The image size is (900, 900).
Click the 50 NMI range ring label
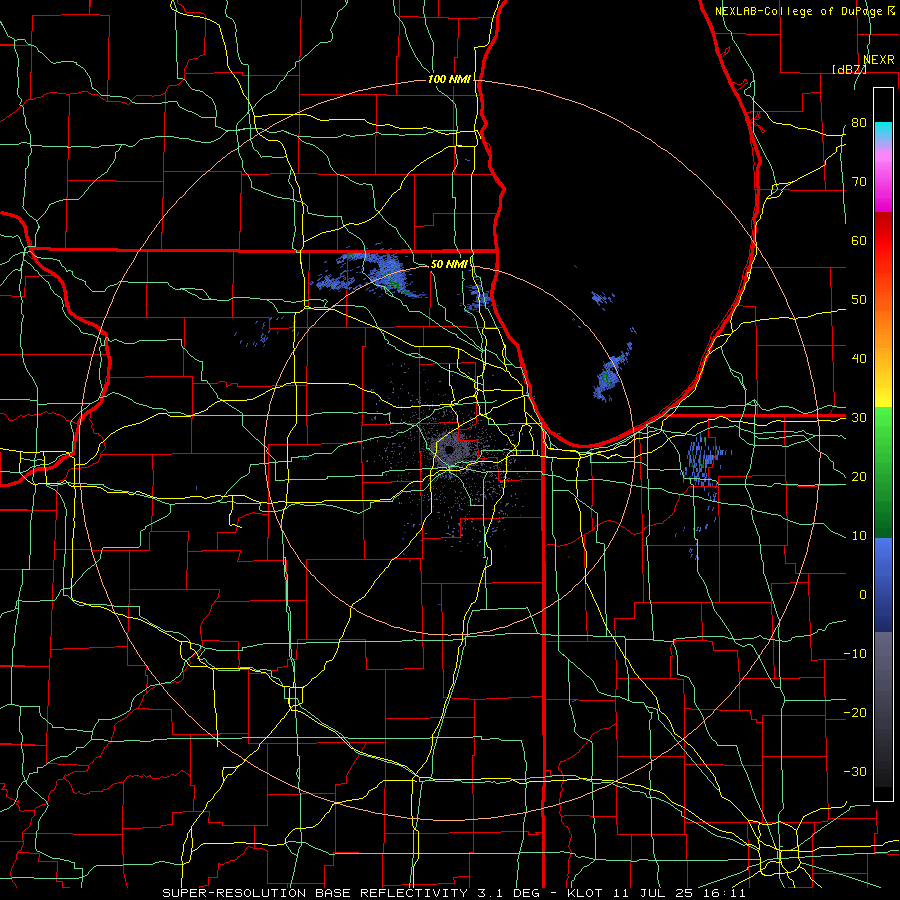[449, 264]
